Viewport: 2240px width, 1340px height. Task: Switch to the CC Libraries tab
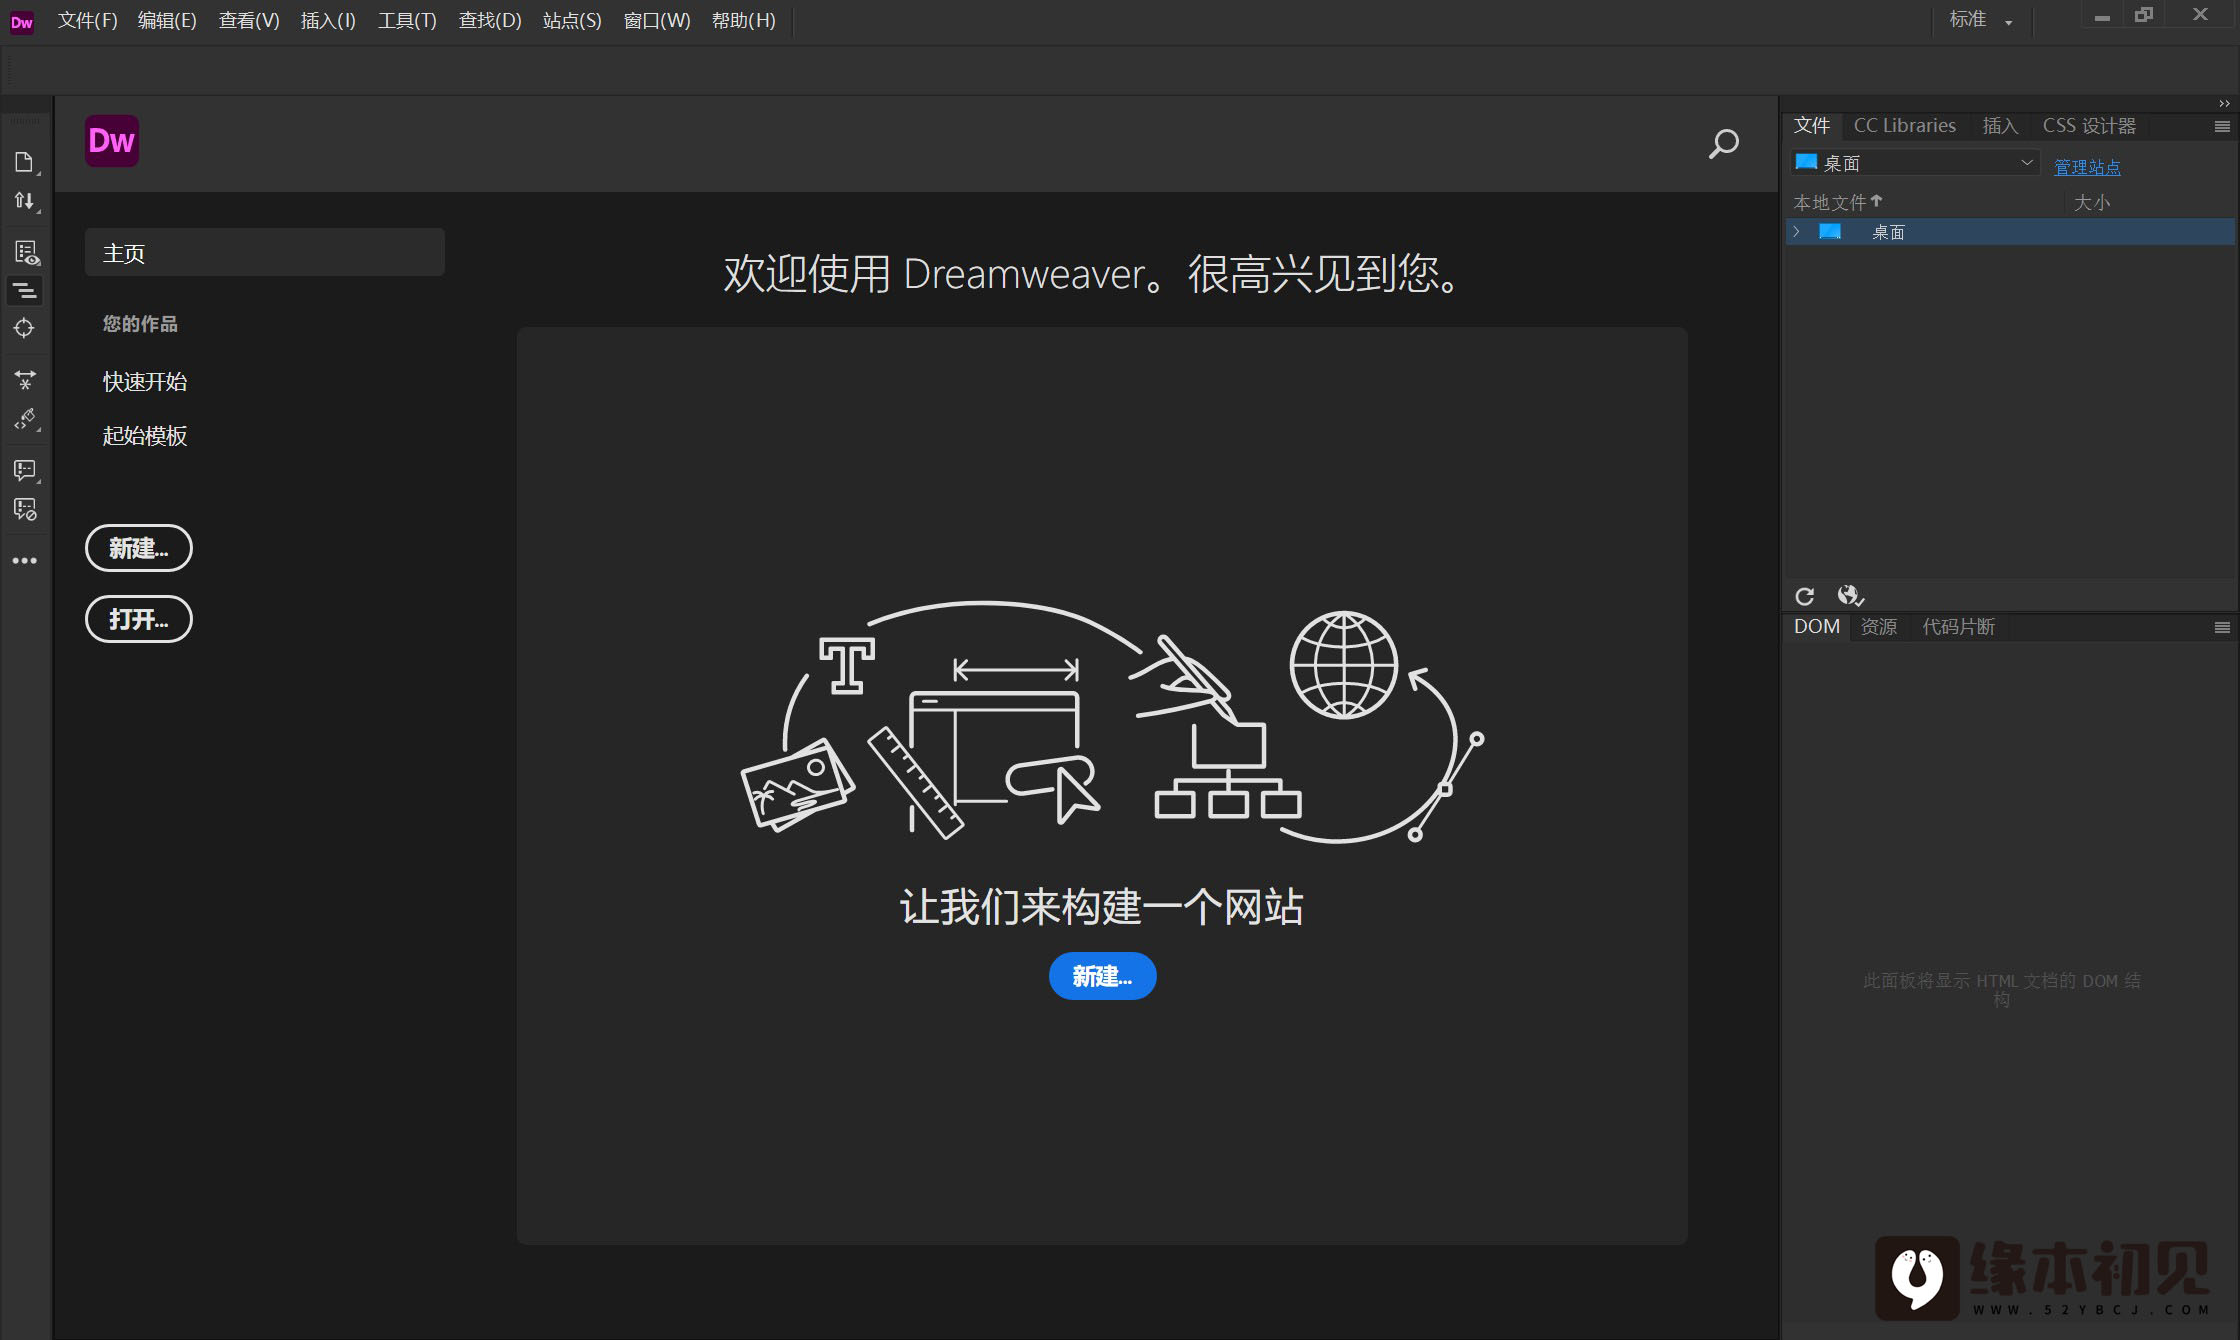[x=1904, y=126]
